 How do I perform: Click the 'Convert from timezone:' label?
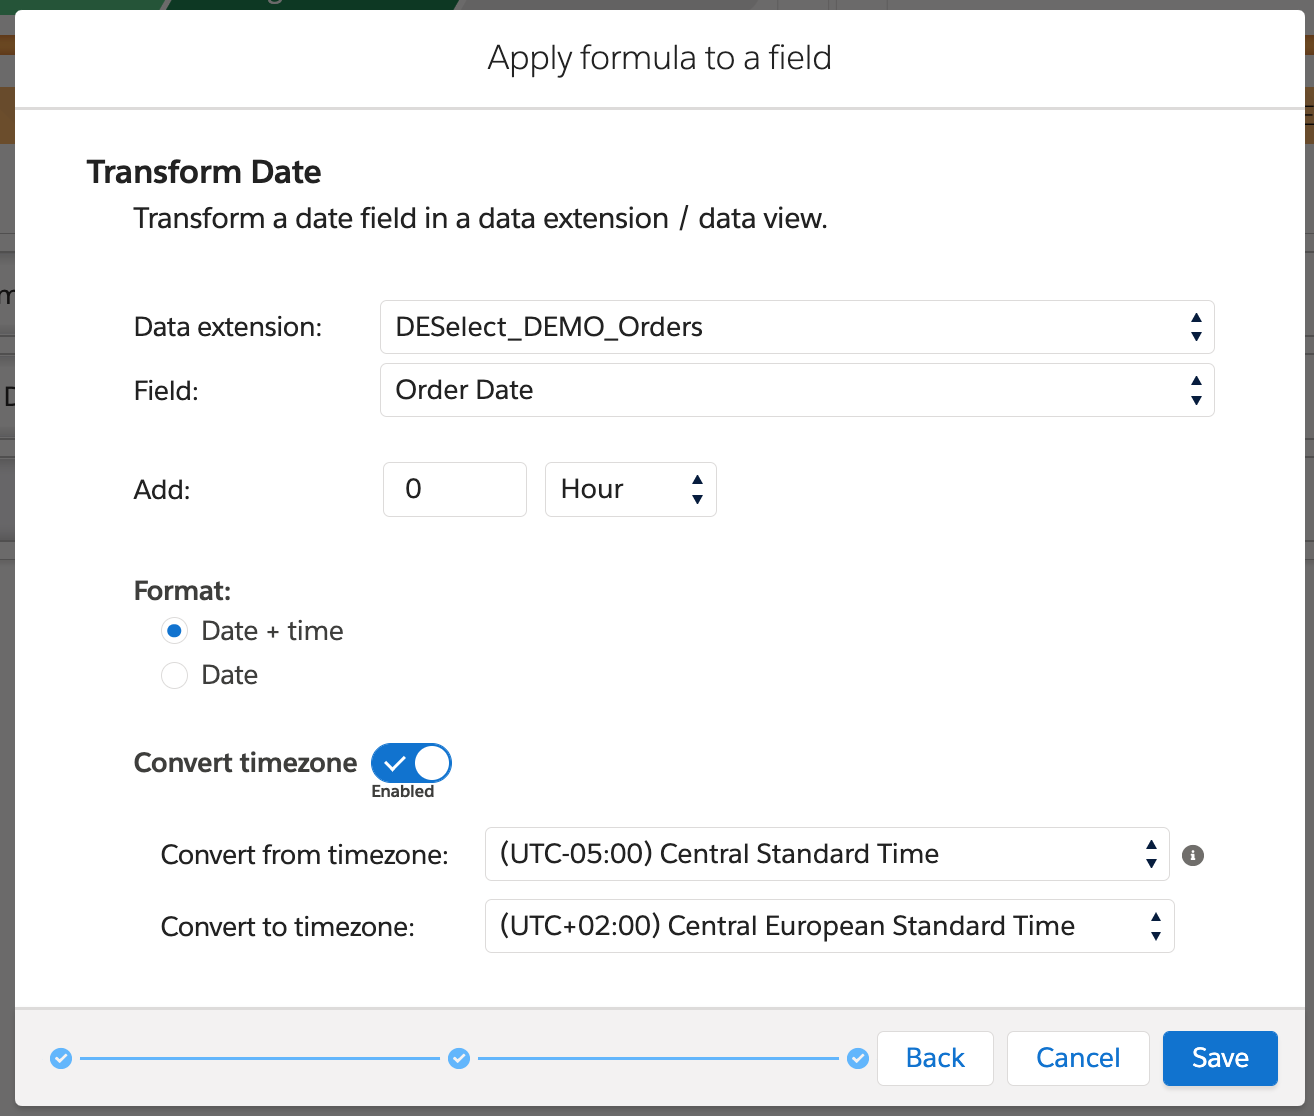304,855
